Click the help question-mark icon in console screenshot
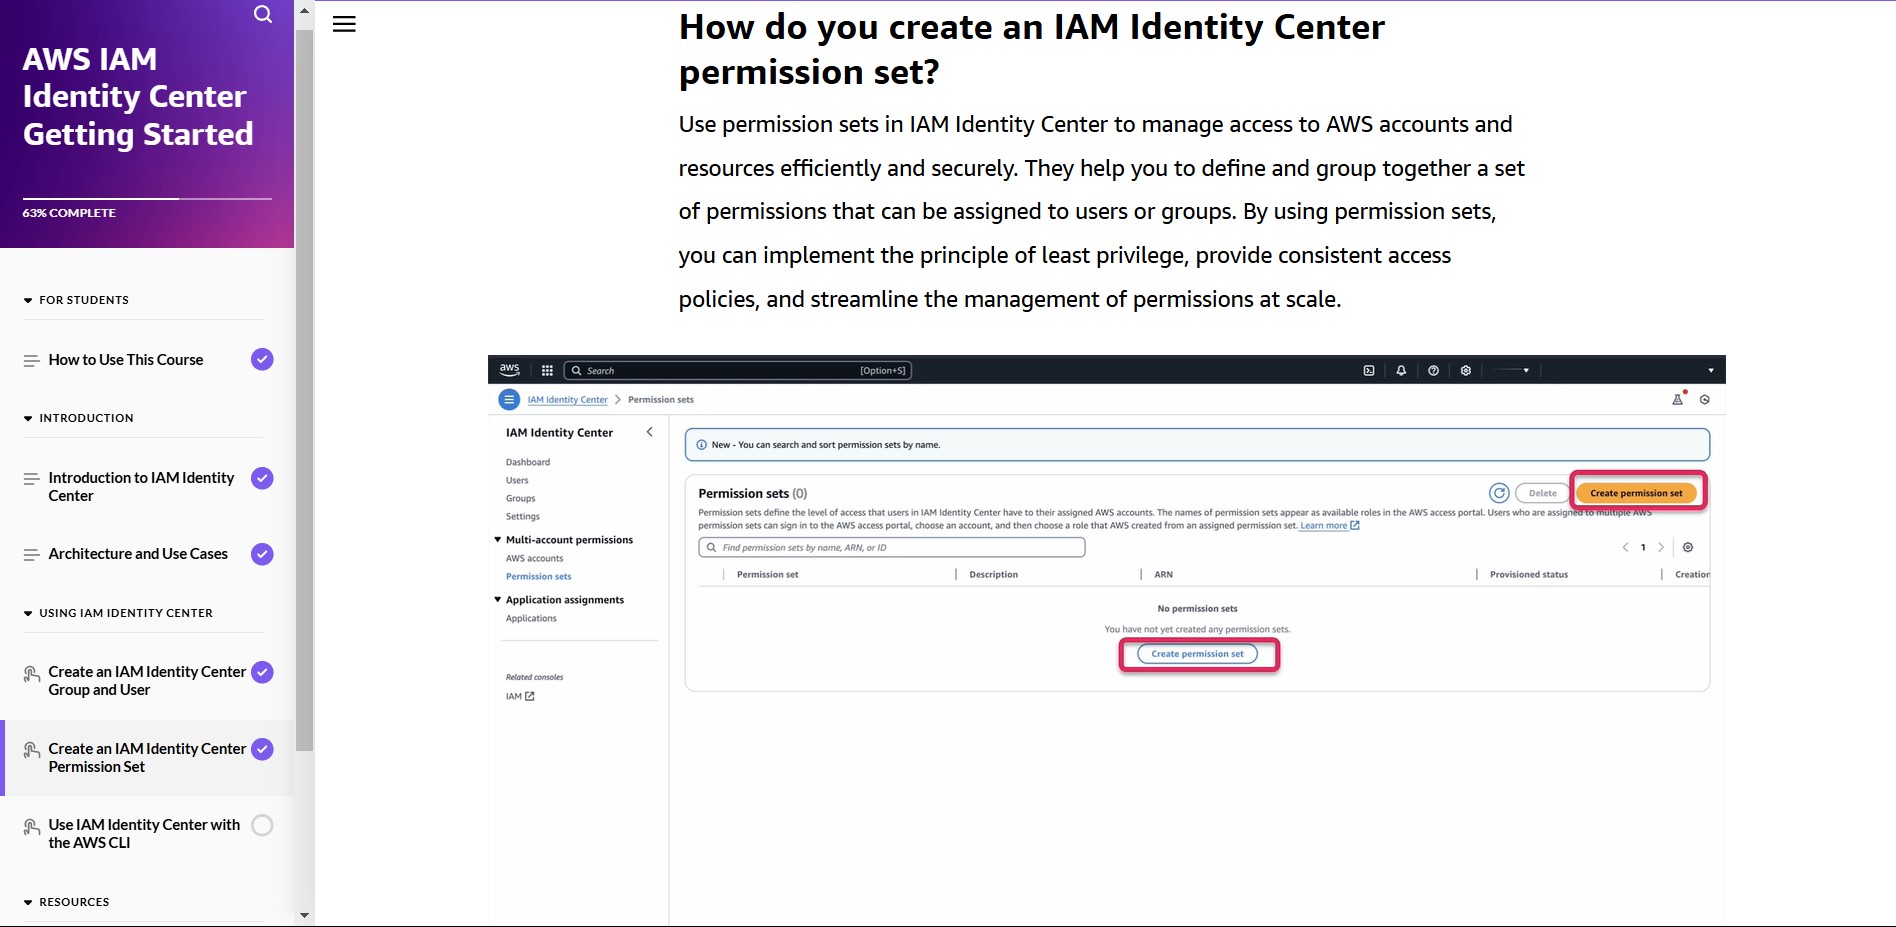This screenshot has height=927, width=1896. pos(1433,370)
